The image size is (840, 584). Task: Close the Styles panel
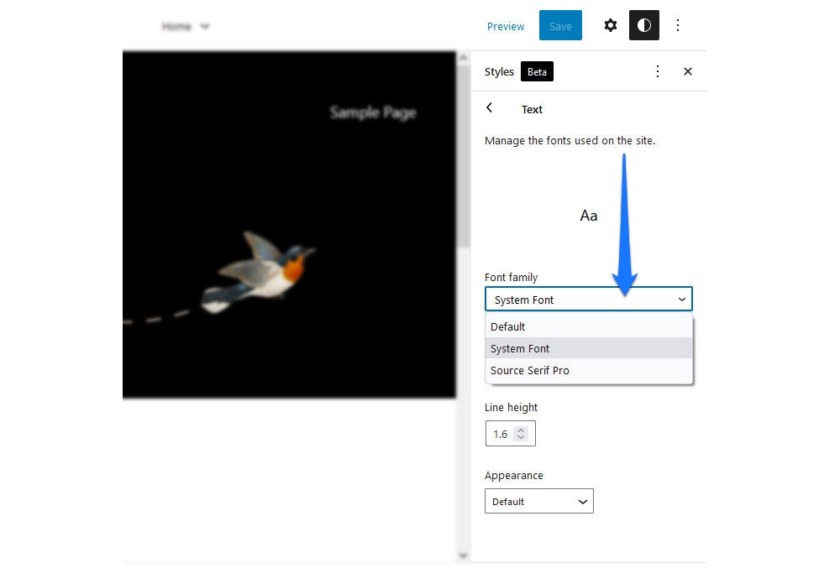pyautogui.click(x=688, y=71)
